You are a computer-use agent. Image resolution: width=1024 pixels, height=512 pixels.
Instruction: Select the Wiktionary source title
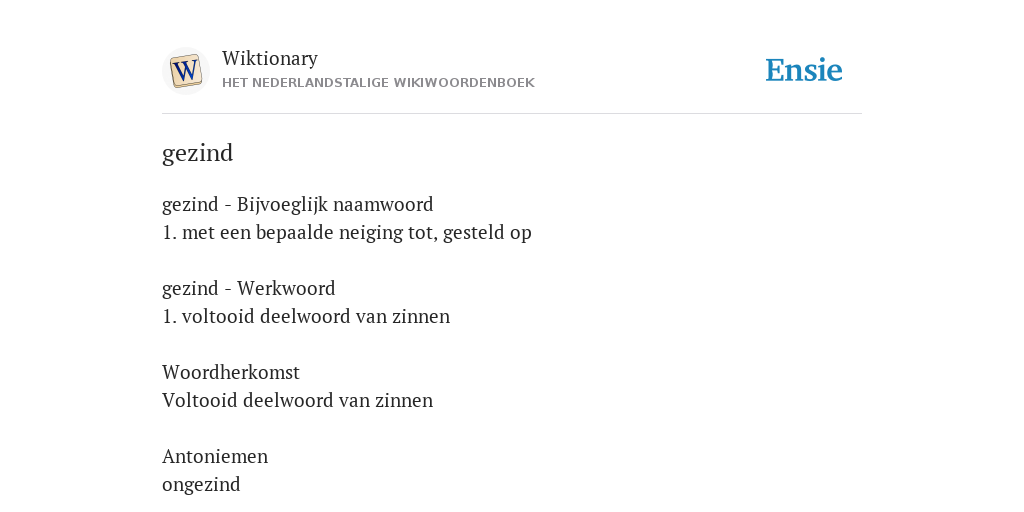[270, 59]
